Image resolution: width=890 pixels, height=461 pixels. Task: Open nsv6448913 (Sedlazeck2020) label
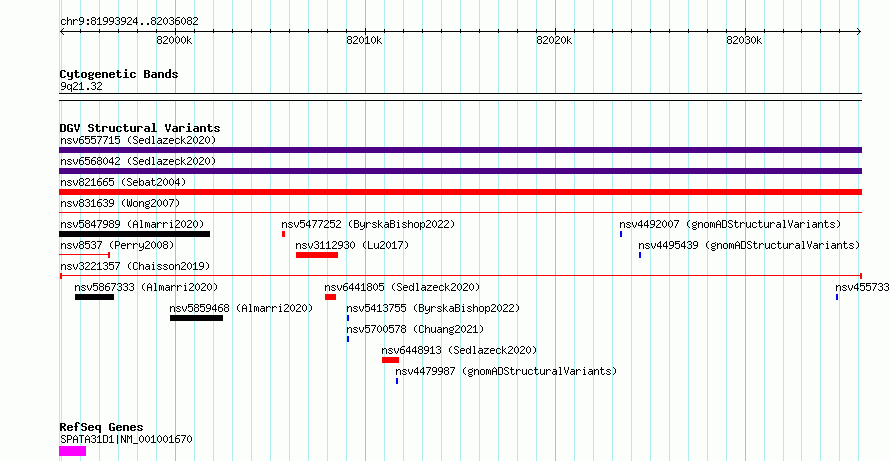click(x=459, y=350)
